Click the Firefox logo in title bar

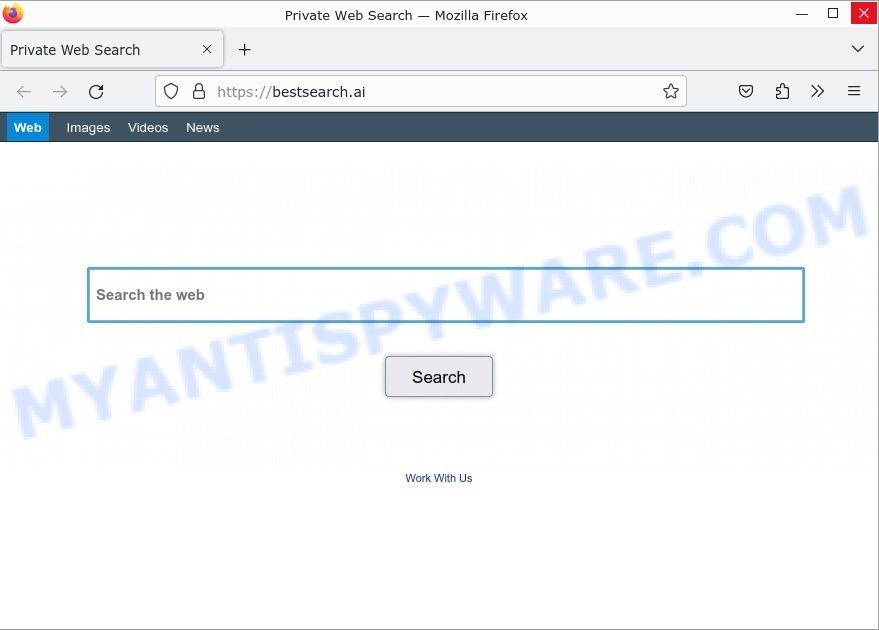pos(13,13)
